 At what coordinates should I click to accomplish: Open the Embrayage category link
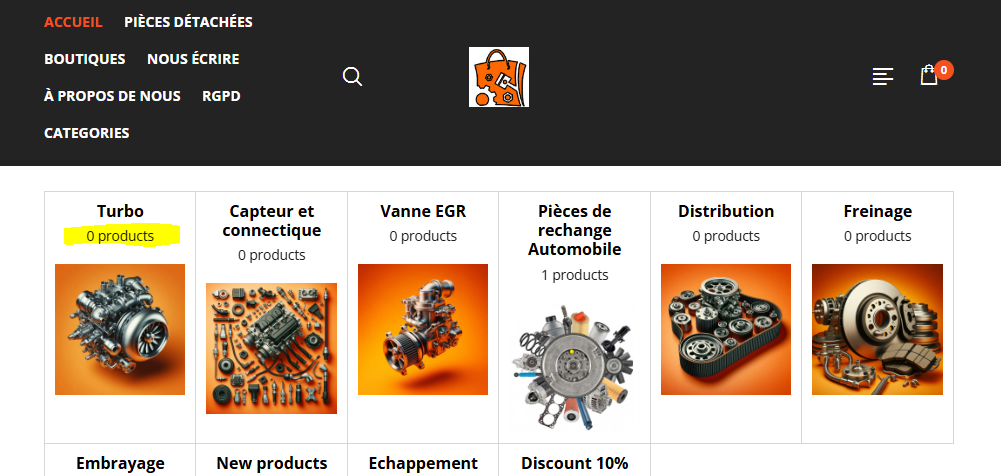coord(120,463)
